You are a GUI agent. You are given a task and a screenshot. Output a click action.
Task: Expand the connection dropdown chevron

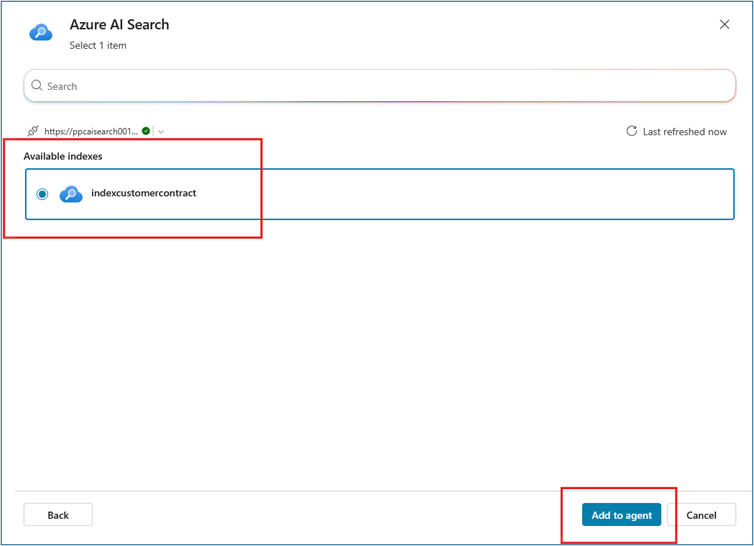pyautogui.click(x=161, y=131)
